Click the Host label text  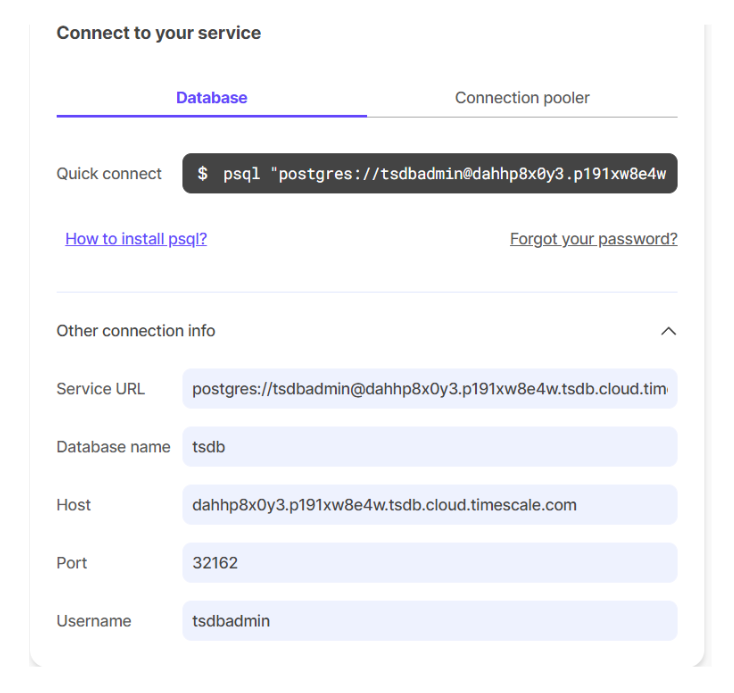pos(74,505)
